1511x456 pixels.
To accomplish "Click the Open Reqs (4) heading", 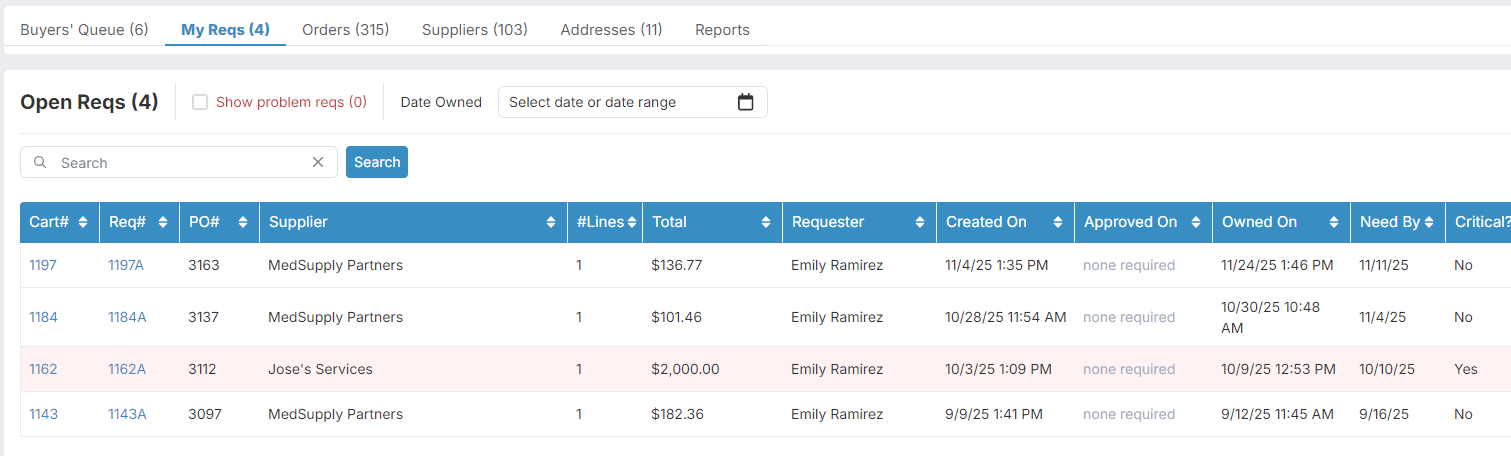I will (x=89, y=102).
